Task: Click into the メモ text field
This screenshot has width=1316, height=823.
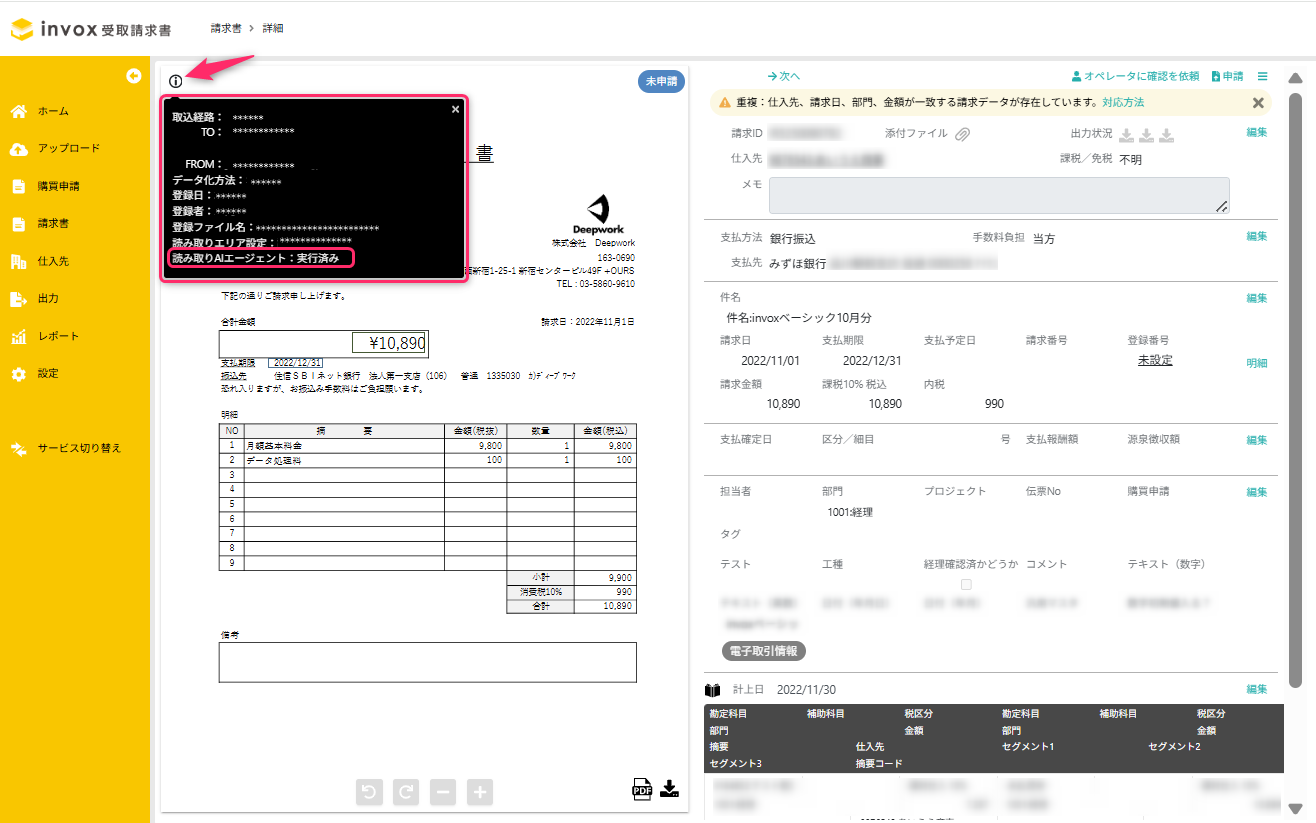Action: (x=998, y=195)
